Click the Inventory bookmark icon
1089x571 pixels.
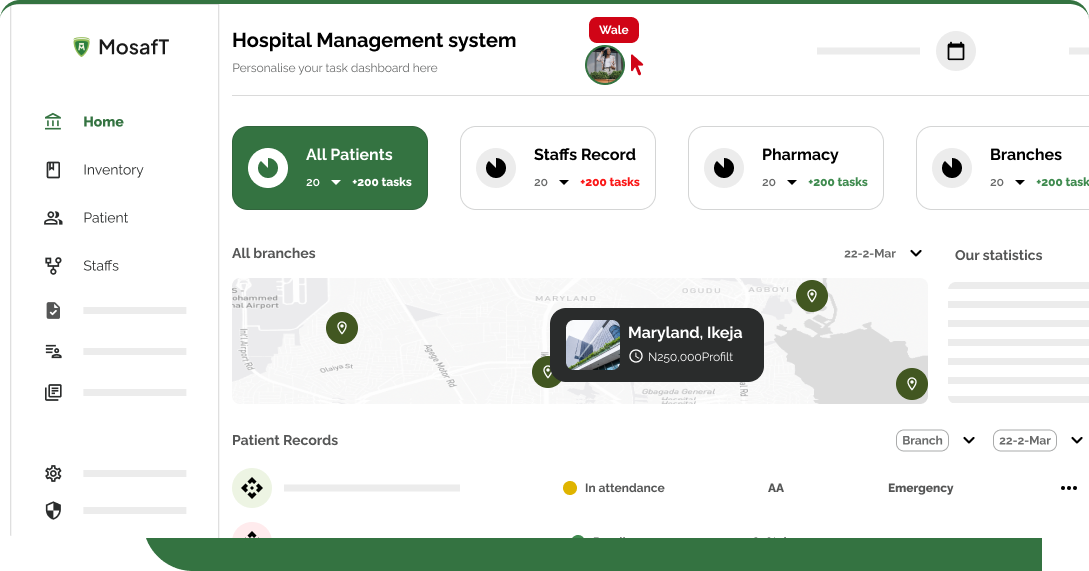pos(53,169)
